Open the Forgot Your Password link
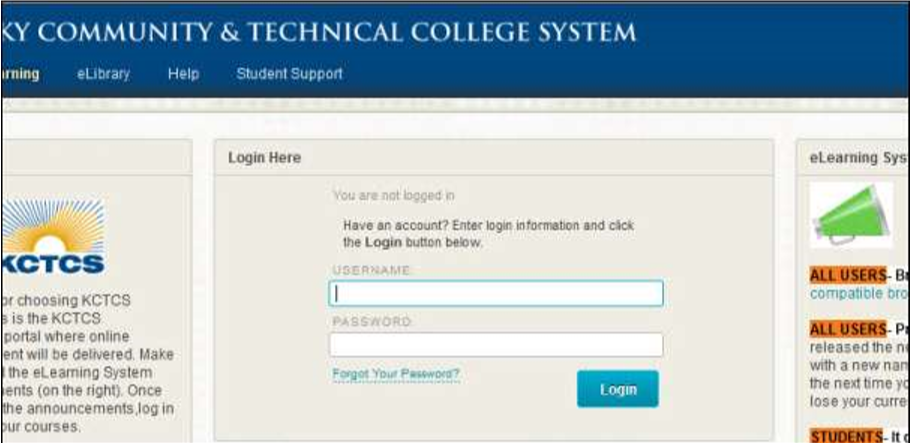The width and height of the screenshot is (910, 443). point(396,374)
